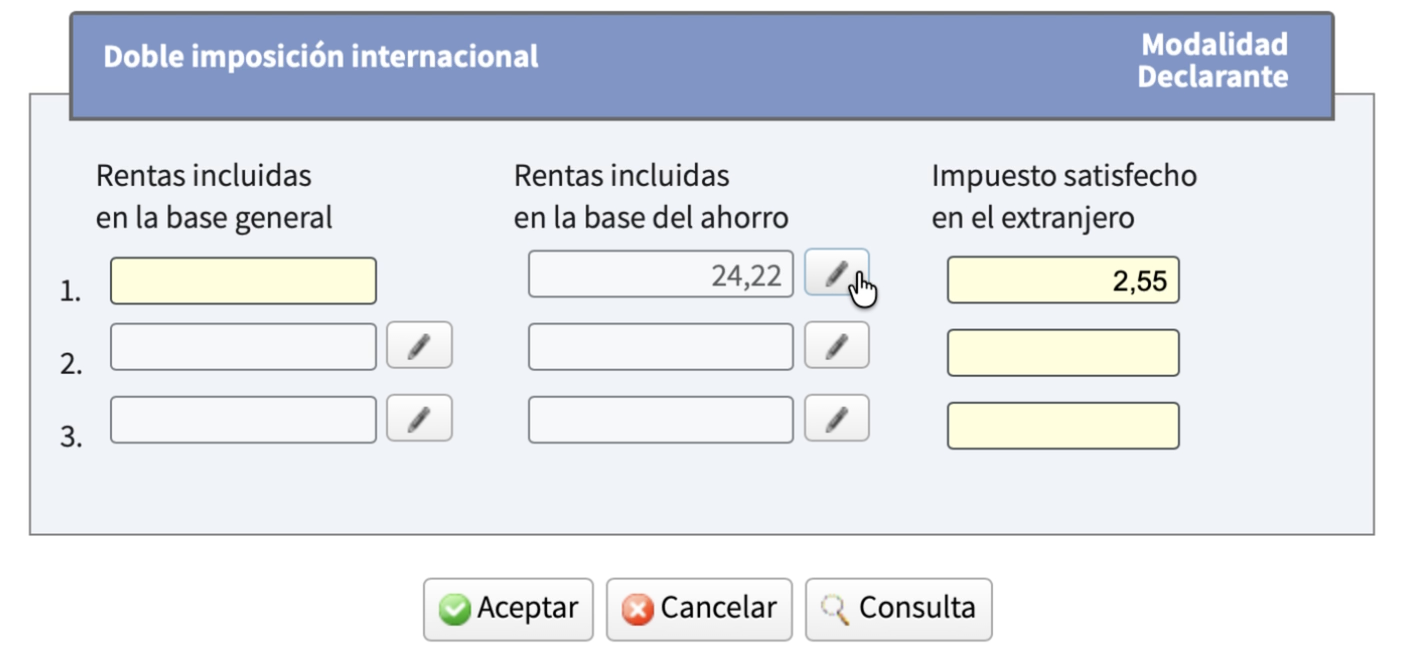Select row 3 base del ahorro field
1414x666 pixels.
point(660,419)
